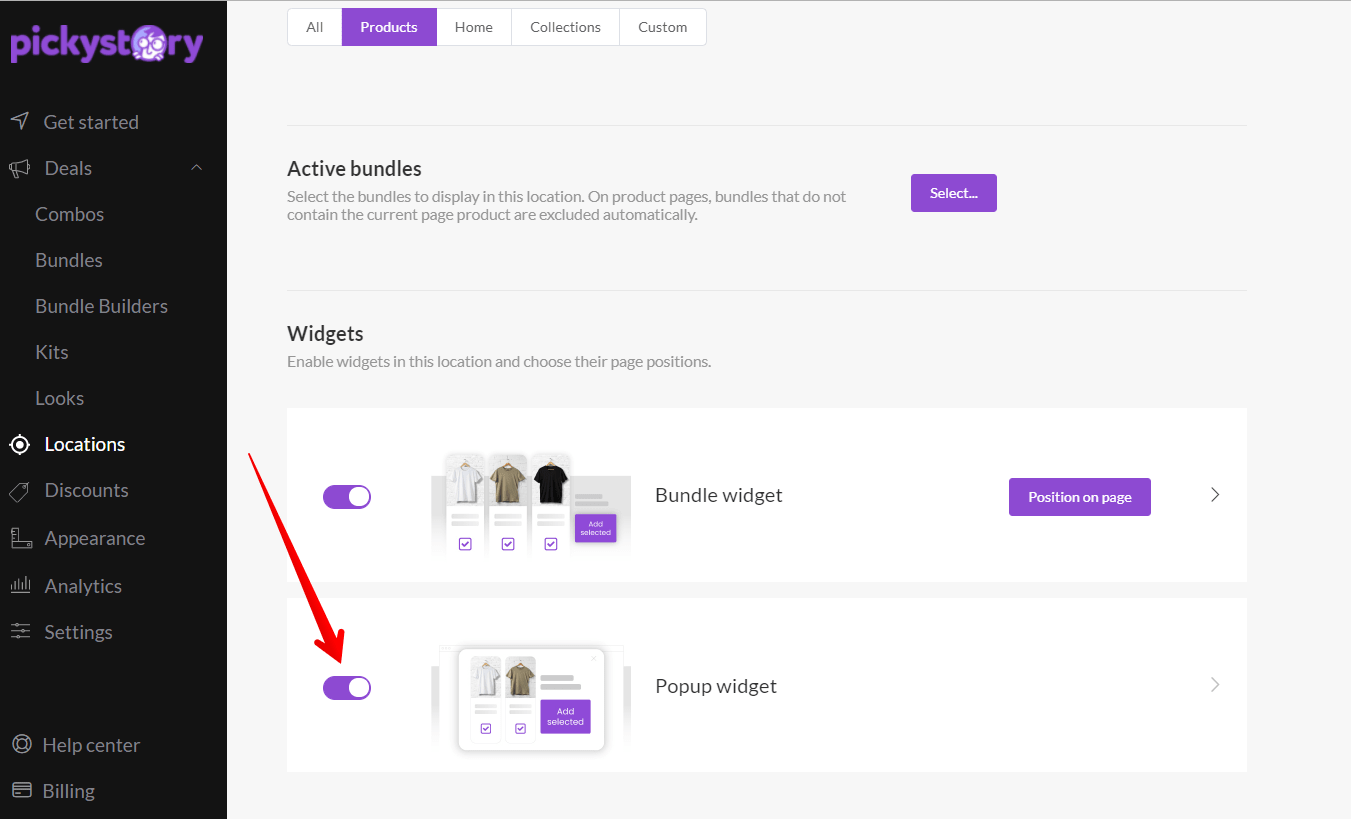Collapse the Deals menu chevron
The image size is (1351, 819).
click(x=197, y=168)
